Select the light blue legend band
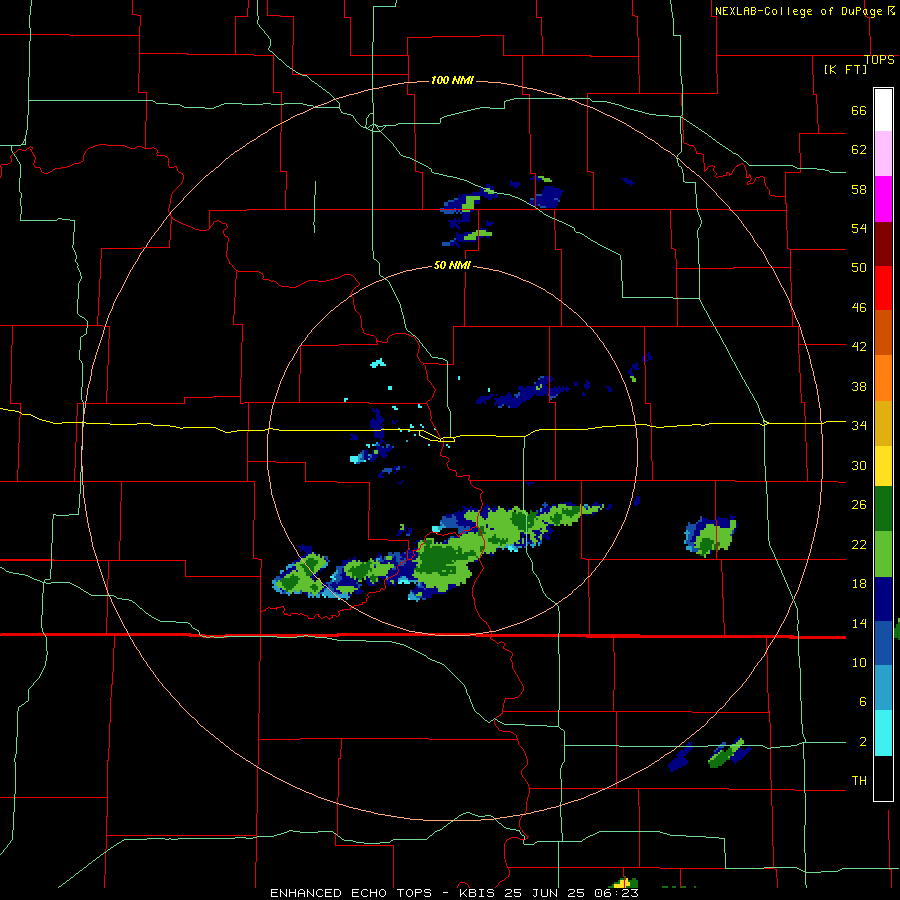The height and width of the screenshot is (900, 900). 883,688
